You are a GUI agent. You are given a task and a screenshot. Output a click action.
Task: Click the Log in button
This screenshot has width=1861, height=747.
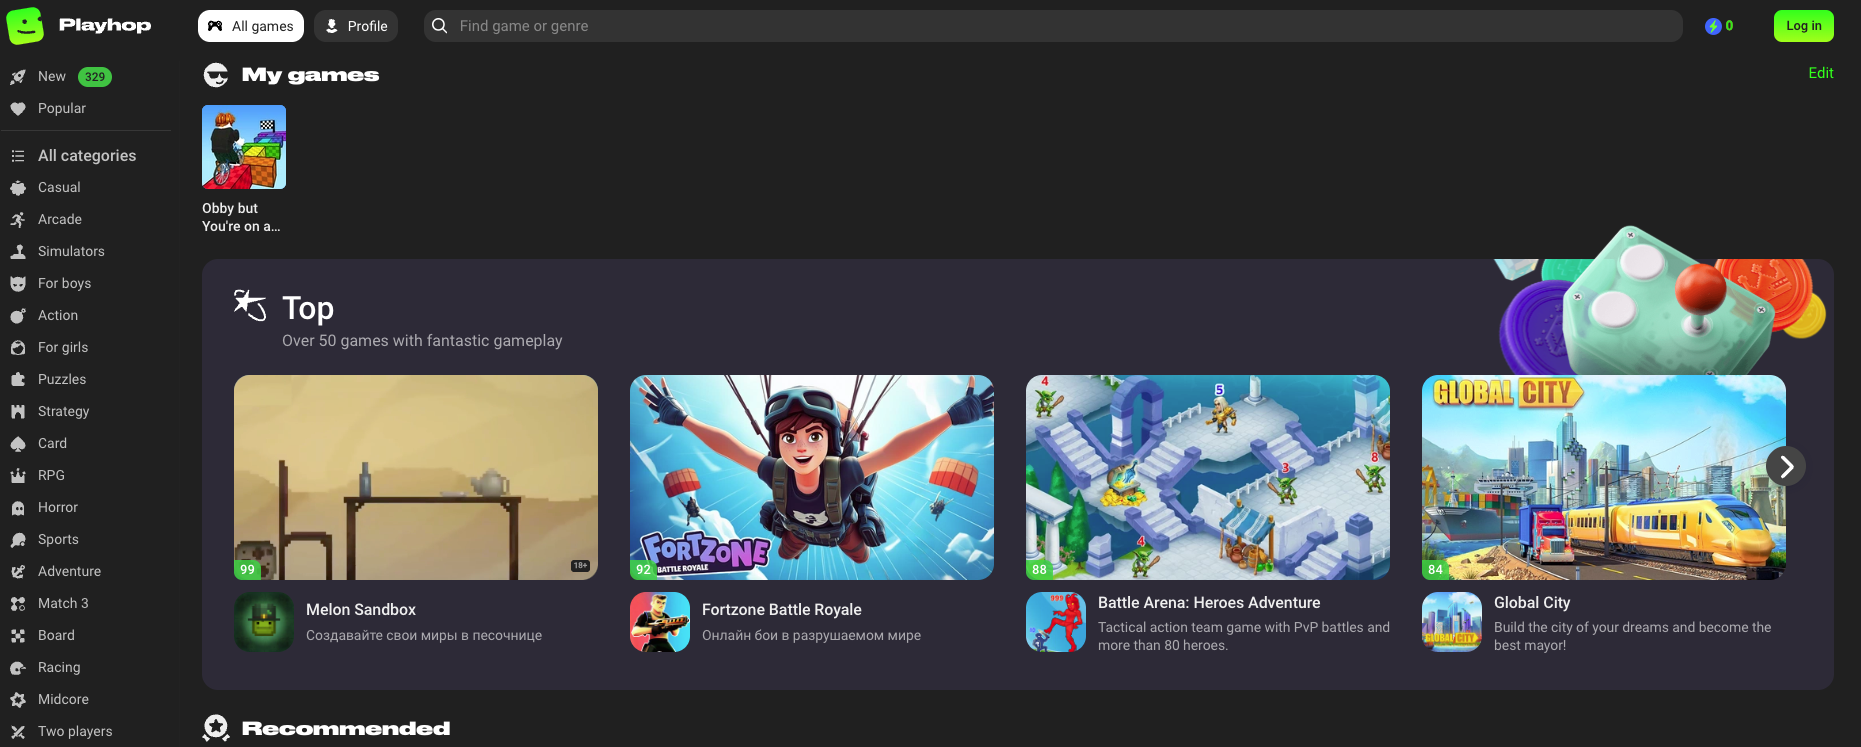(1804, 26)
